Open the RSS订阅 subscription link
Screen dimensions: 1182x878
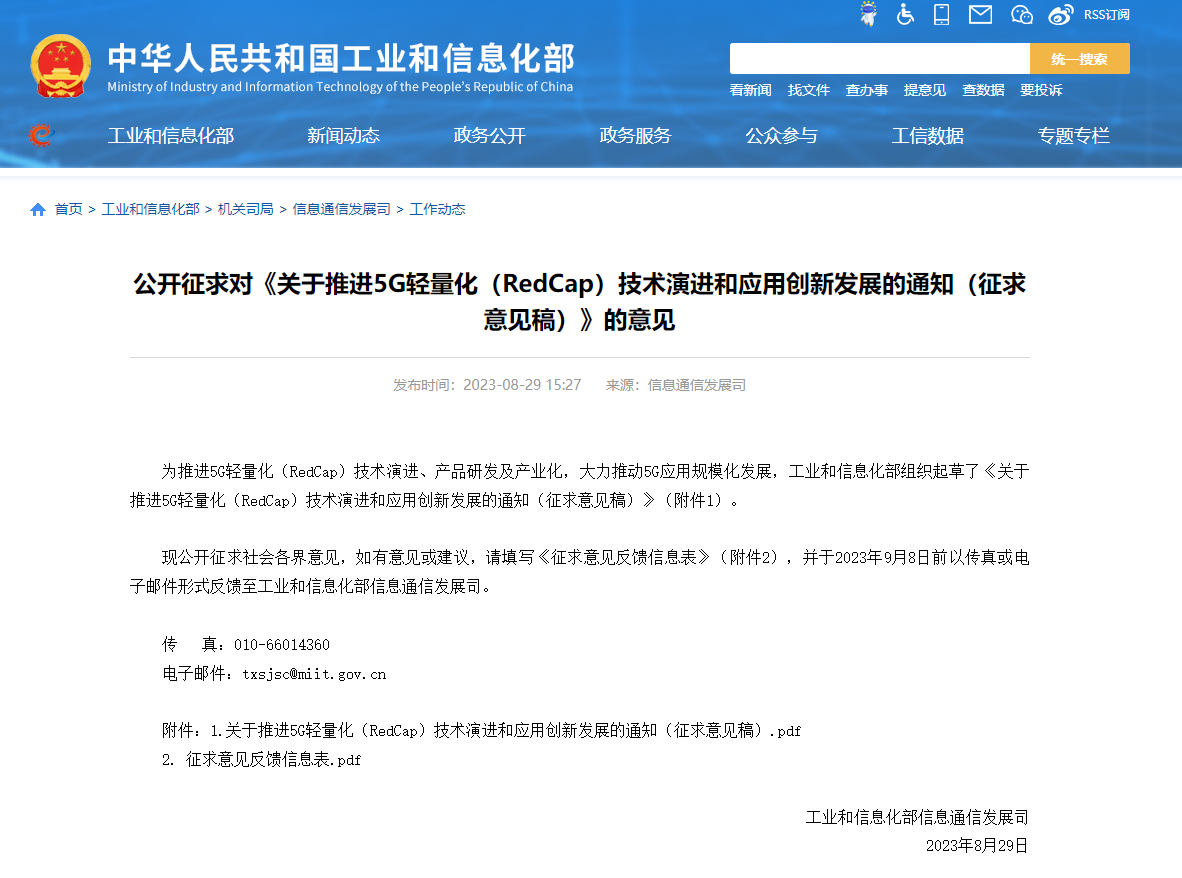(x=1106, y=14)
